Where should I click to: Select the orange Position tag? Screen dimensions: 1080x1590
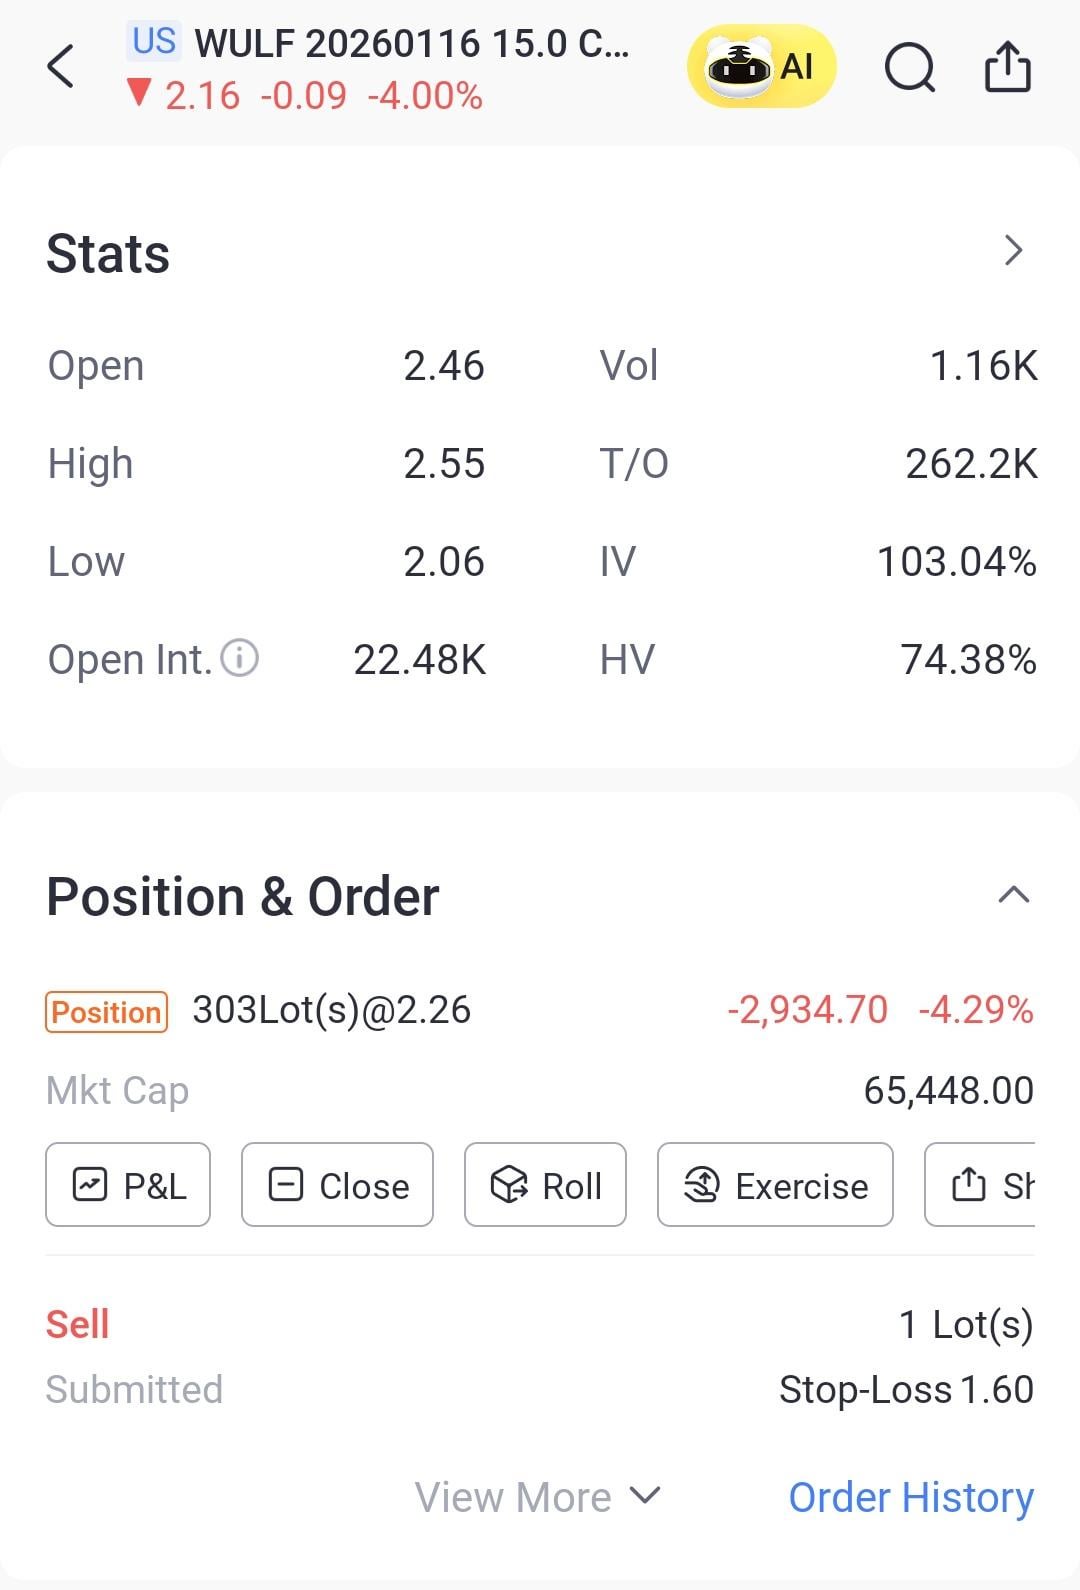(106, 1012)
